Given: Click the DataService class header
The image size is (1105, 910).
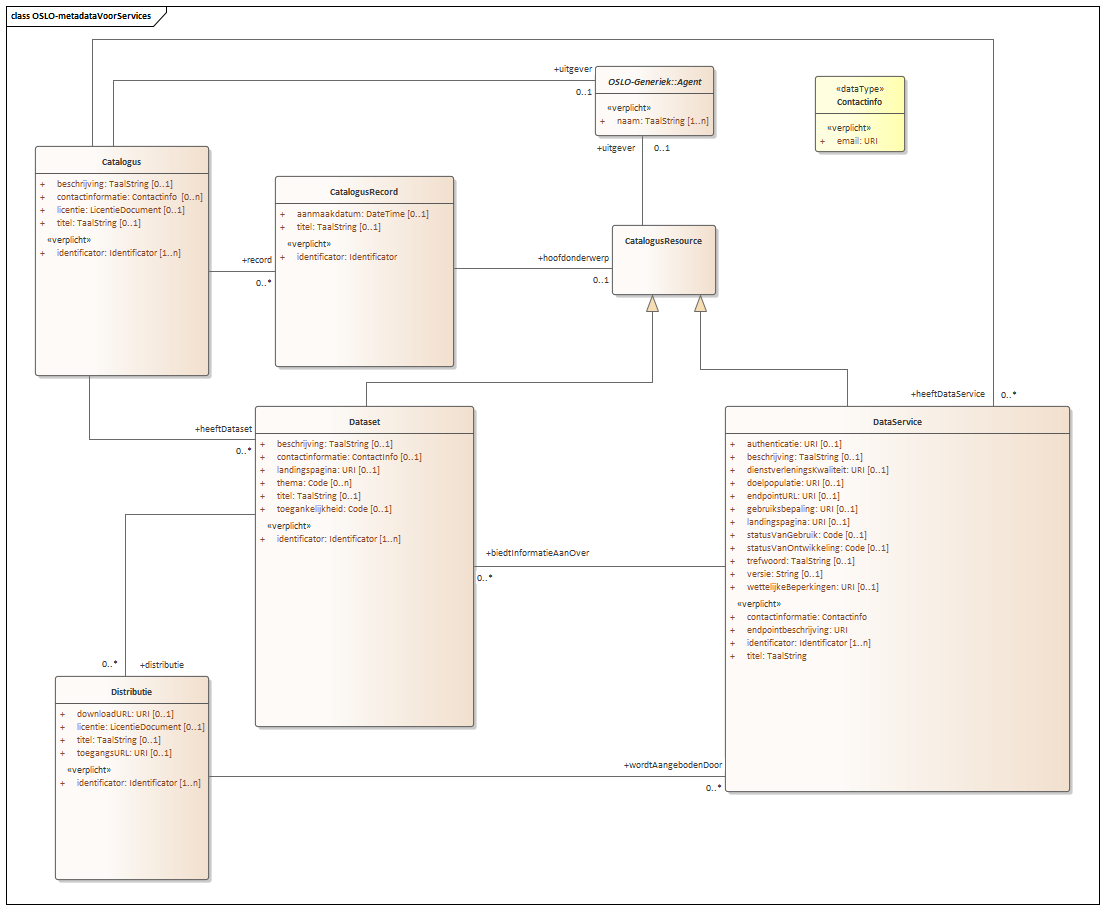Looking at the screenshot, I should coord(897,421).
